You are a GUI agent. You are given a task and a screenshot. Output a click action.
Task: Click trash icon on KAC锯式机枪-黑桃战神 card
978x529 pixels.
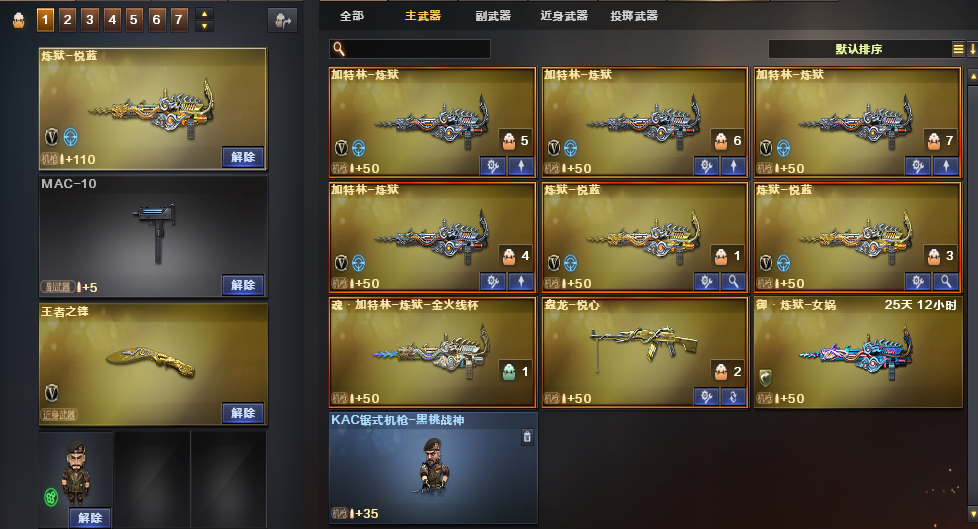527,437
